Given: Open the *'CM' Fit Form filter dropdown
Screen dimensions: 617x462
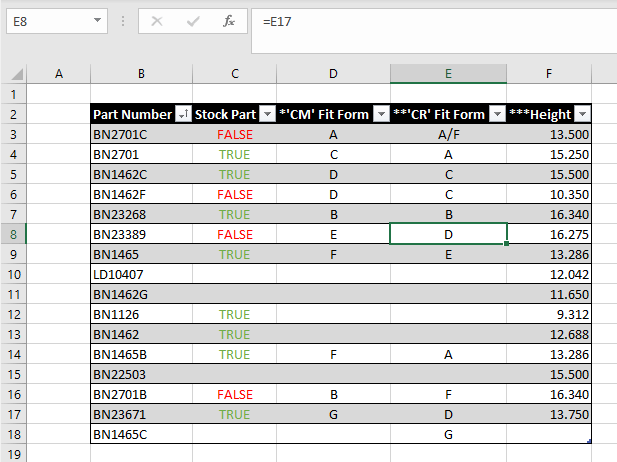Looking at the screenshot, I should point(381,115).
